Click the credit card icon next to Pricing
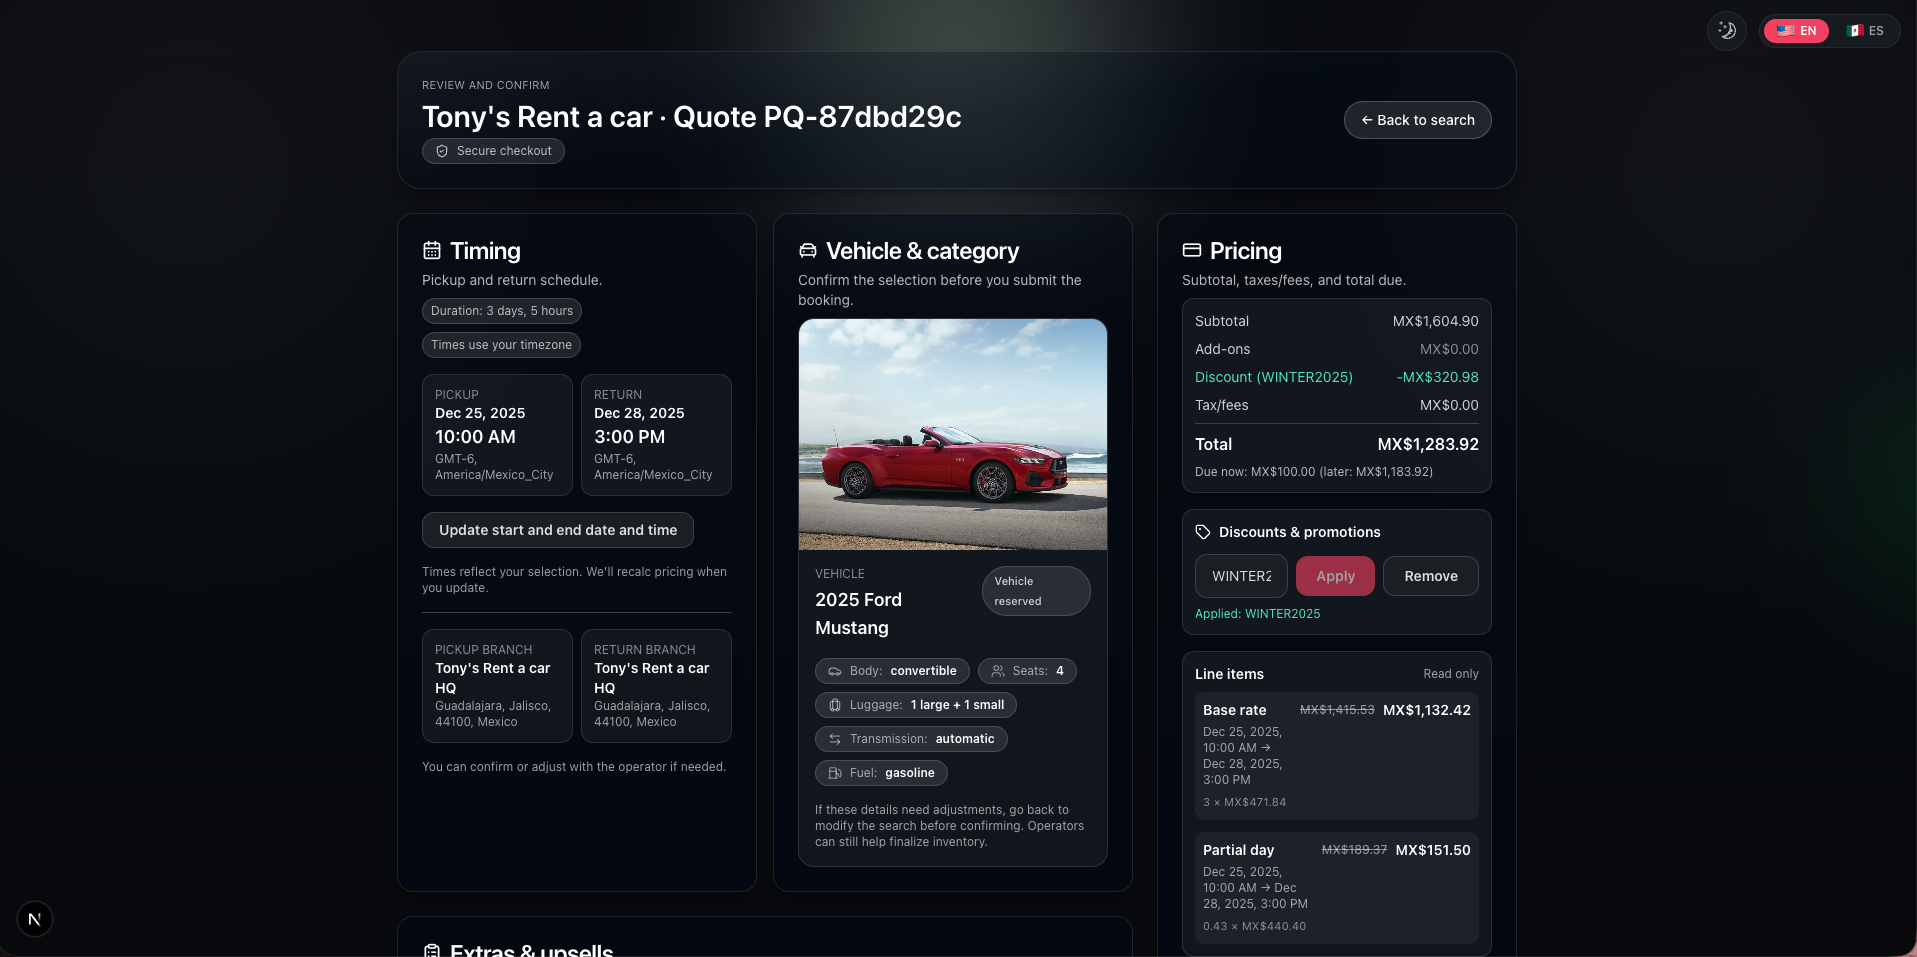1917x957 pixels. (1192, 251)
